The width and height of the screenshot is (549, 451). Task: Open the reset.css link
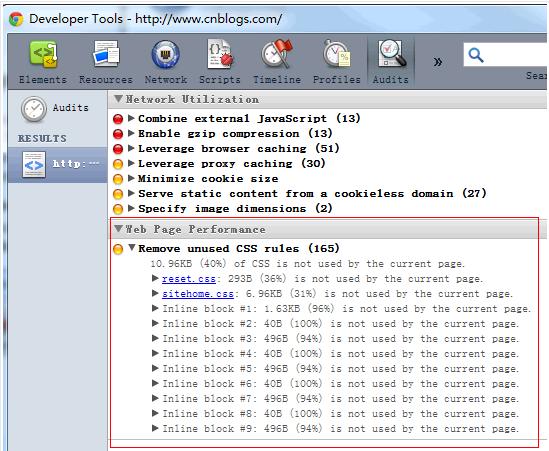pos(189,279)
